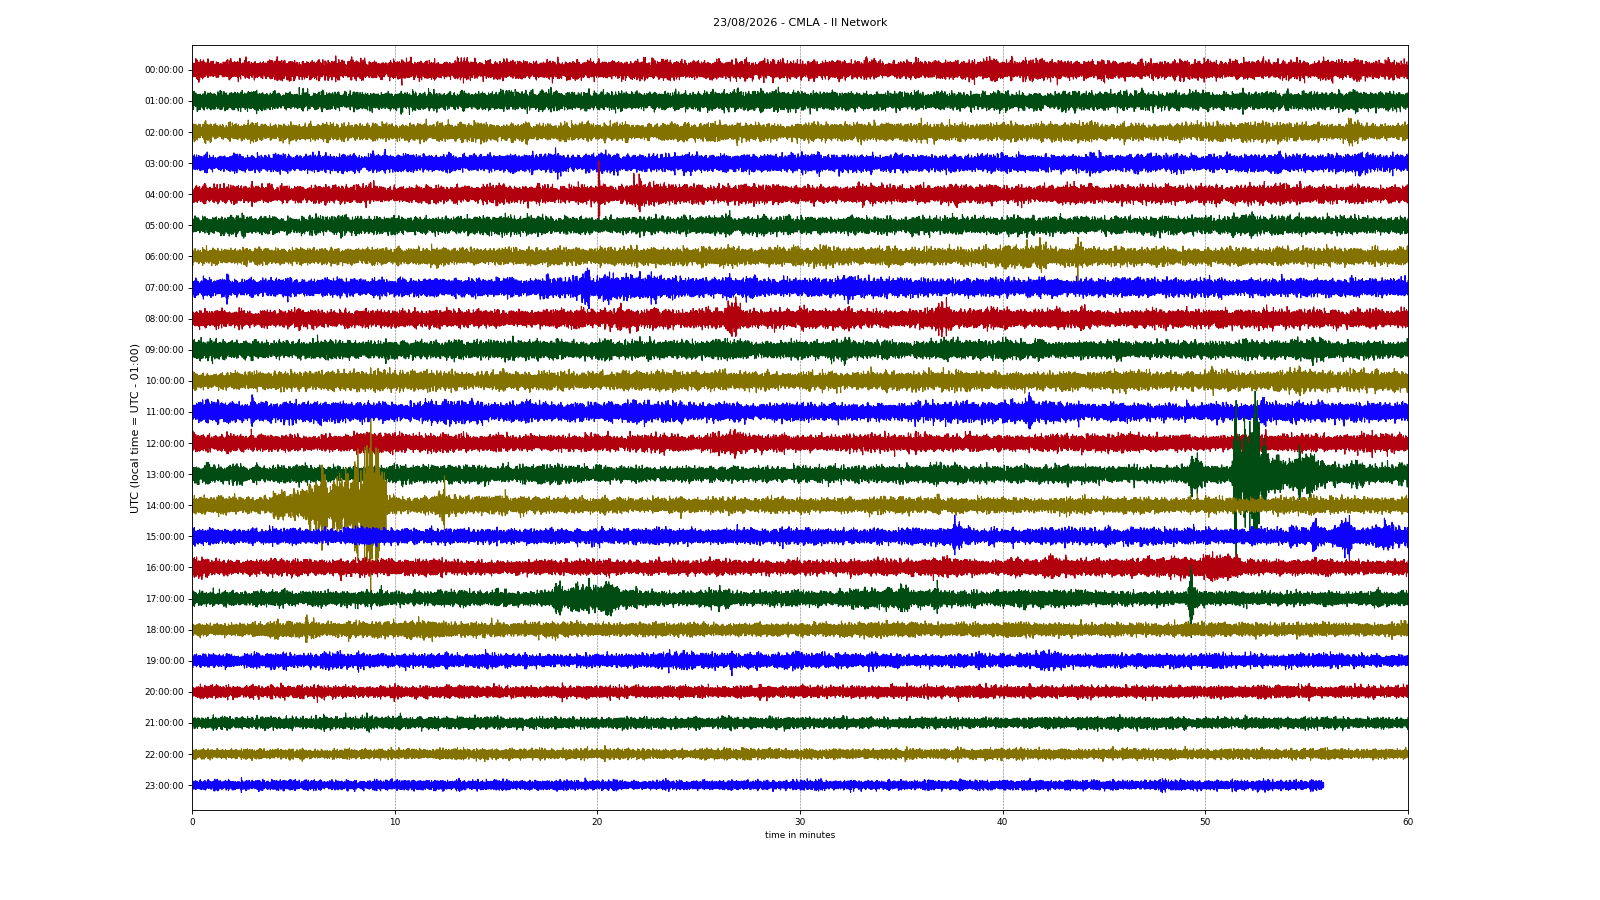This screenshot has height=900, width=1600.
Task: Select the 10 tick on the minutes axis
Action: coord(395,822)
